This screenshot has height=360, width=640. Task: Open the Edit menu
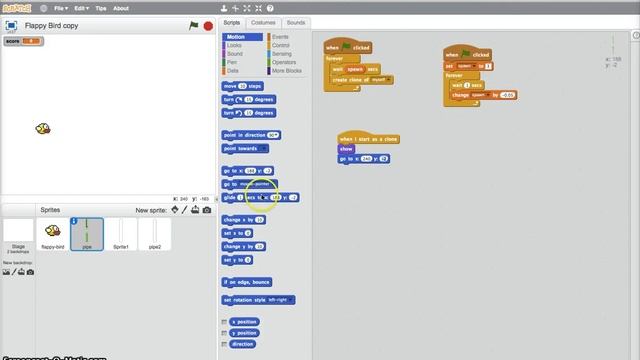coord(81,8)
